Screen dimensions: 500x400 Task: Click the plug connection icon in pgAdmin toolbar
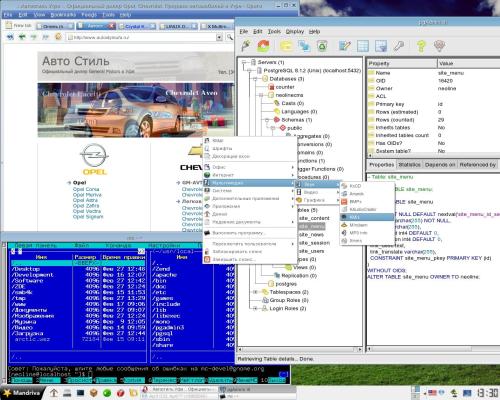(x=246, y=46)
